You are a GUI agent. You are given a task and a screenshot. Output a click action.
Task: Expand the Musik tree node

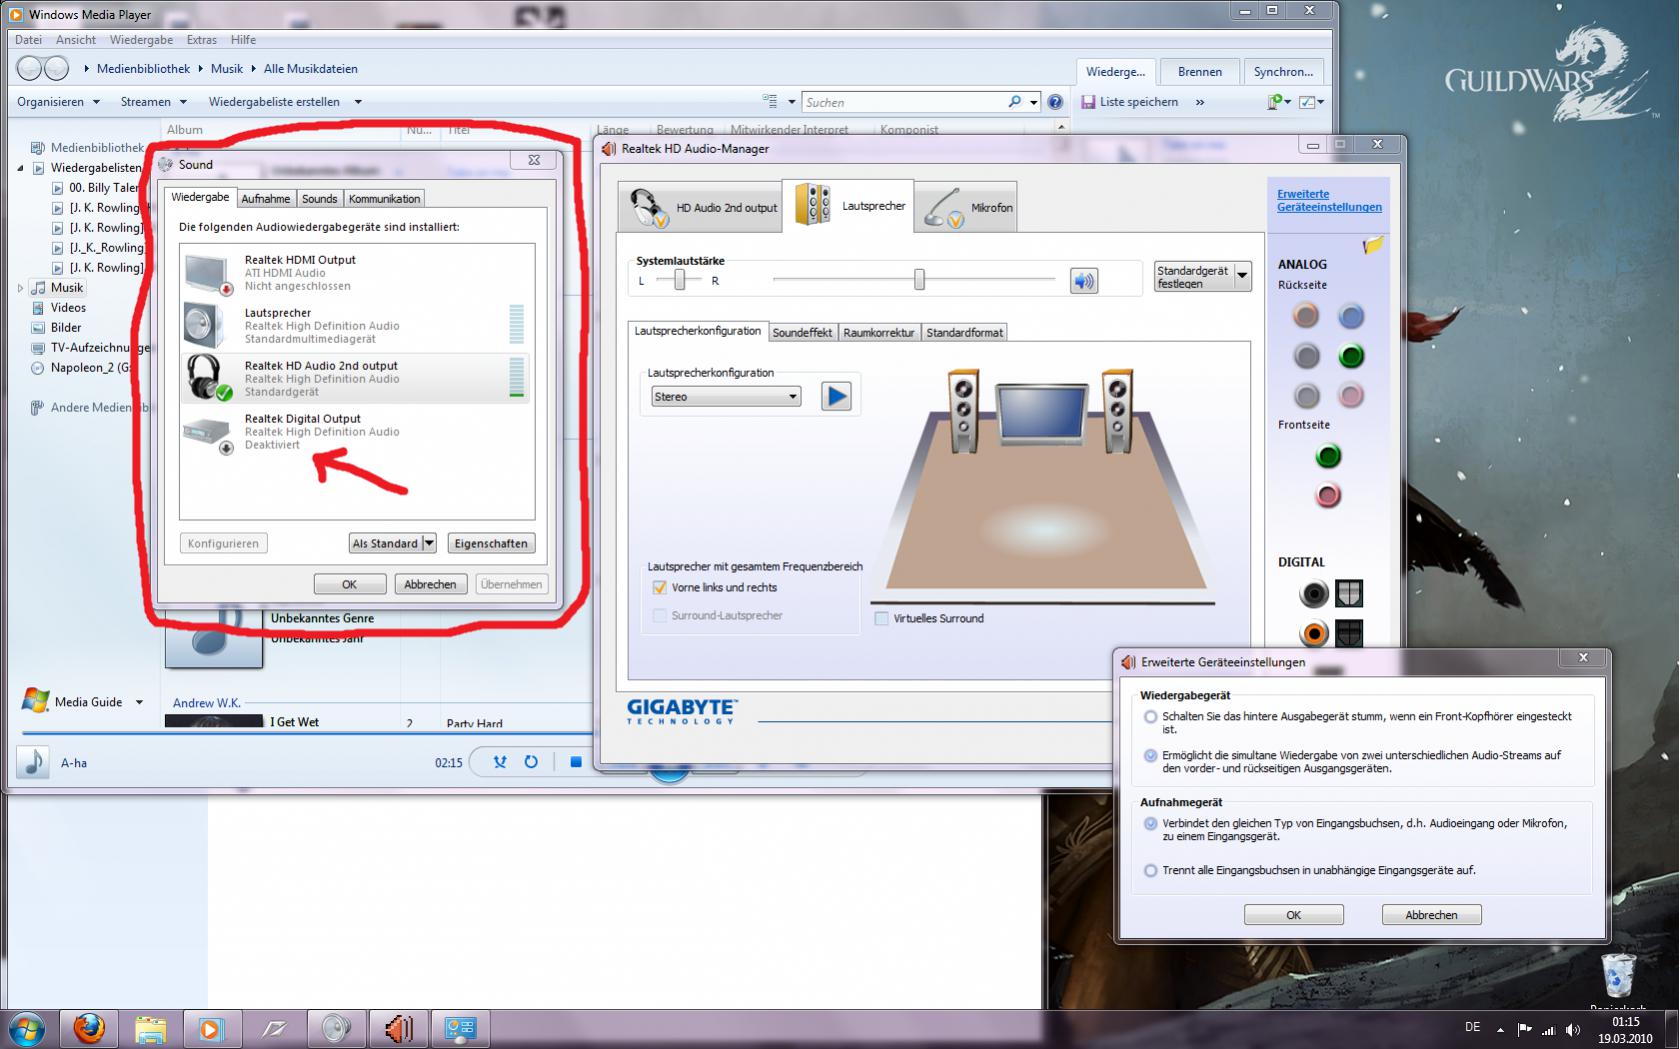coord(20,288)
